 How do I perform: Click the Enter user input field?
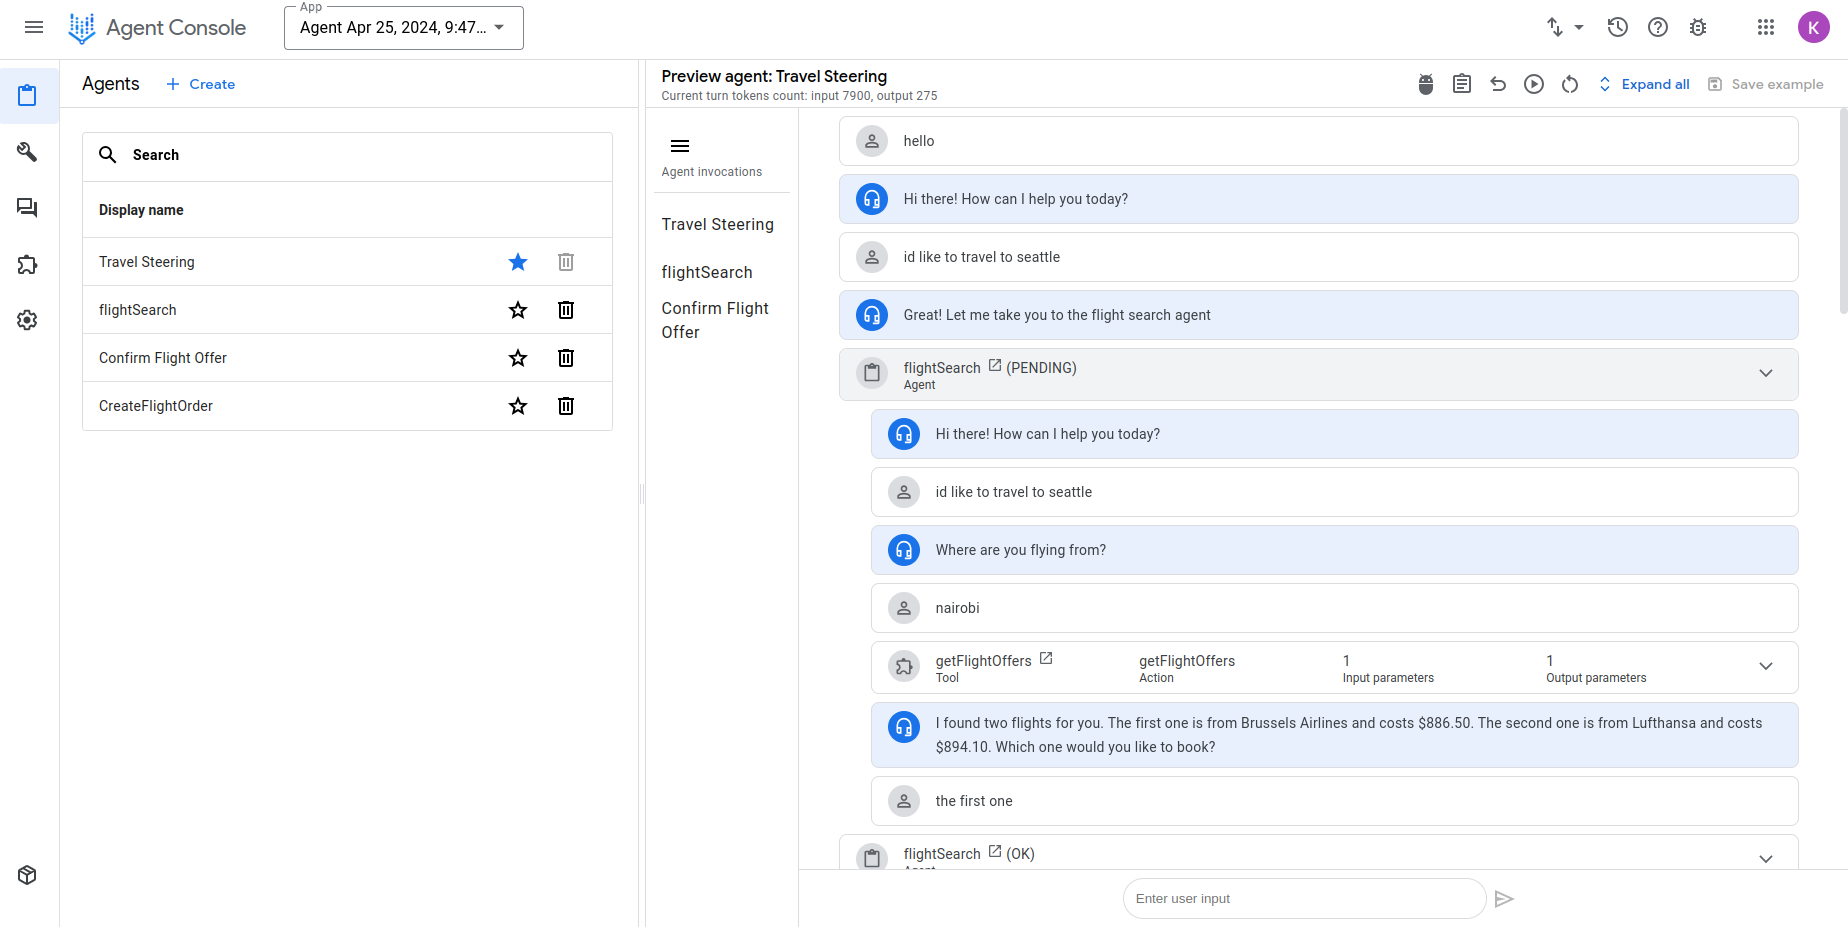pos(1304,899)
